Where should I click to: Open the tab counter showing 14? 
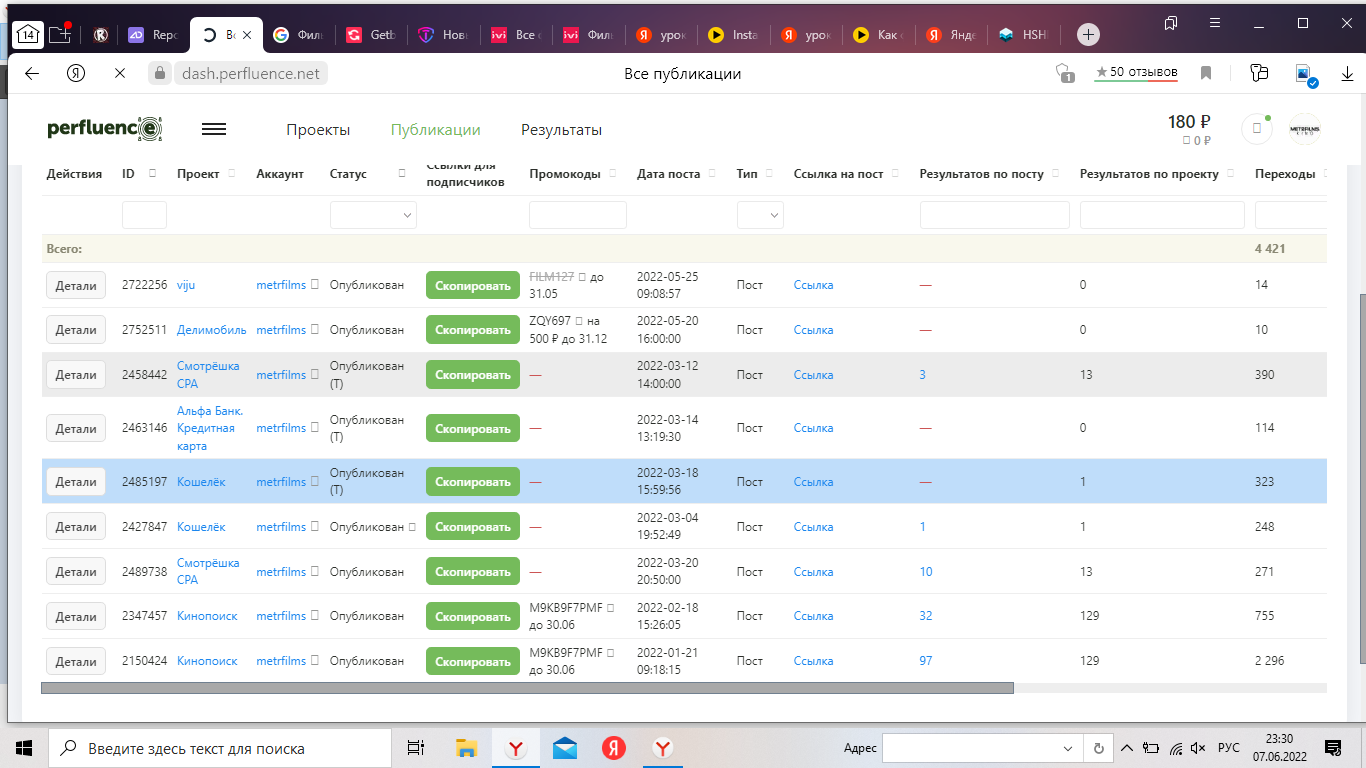pos(28,34)
